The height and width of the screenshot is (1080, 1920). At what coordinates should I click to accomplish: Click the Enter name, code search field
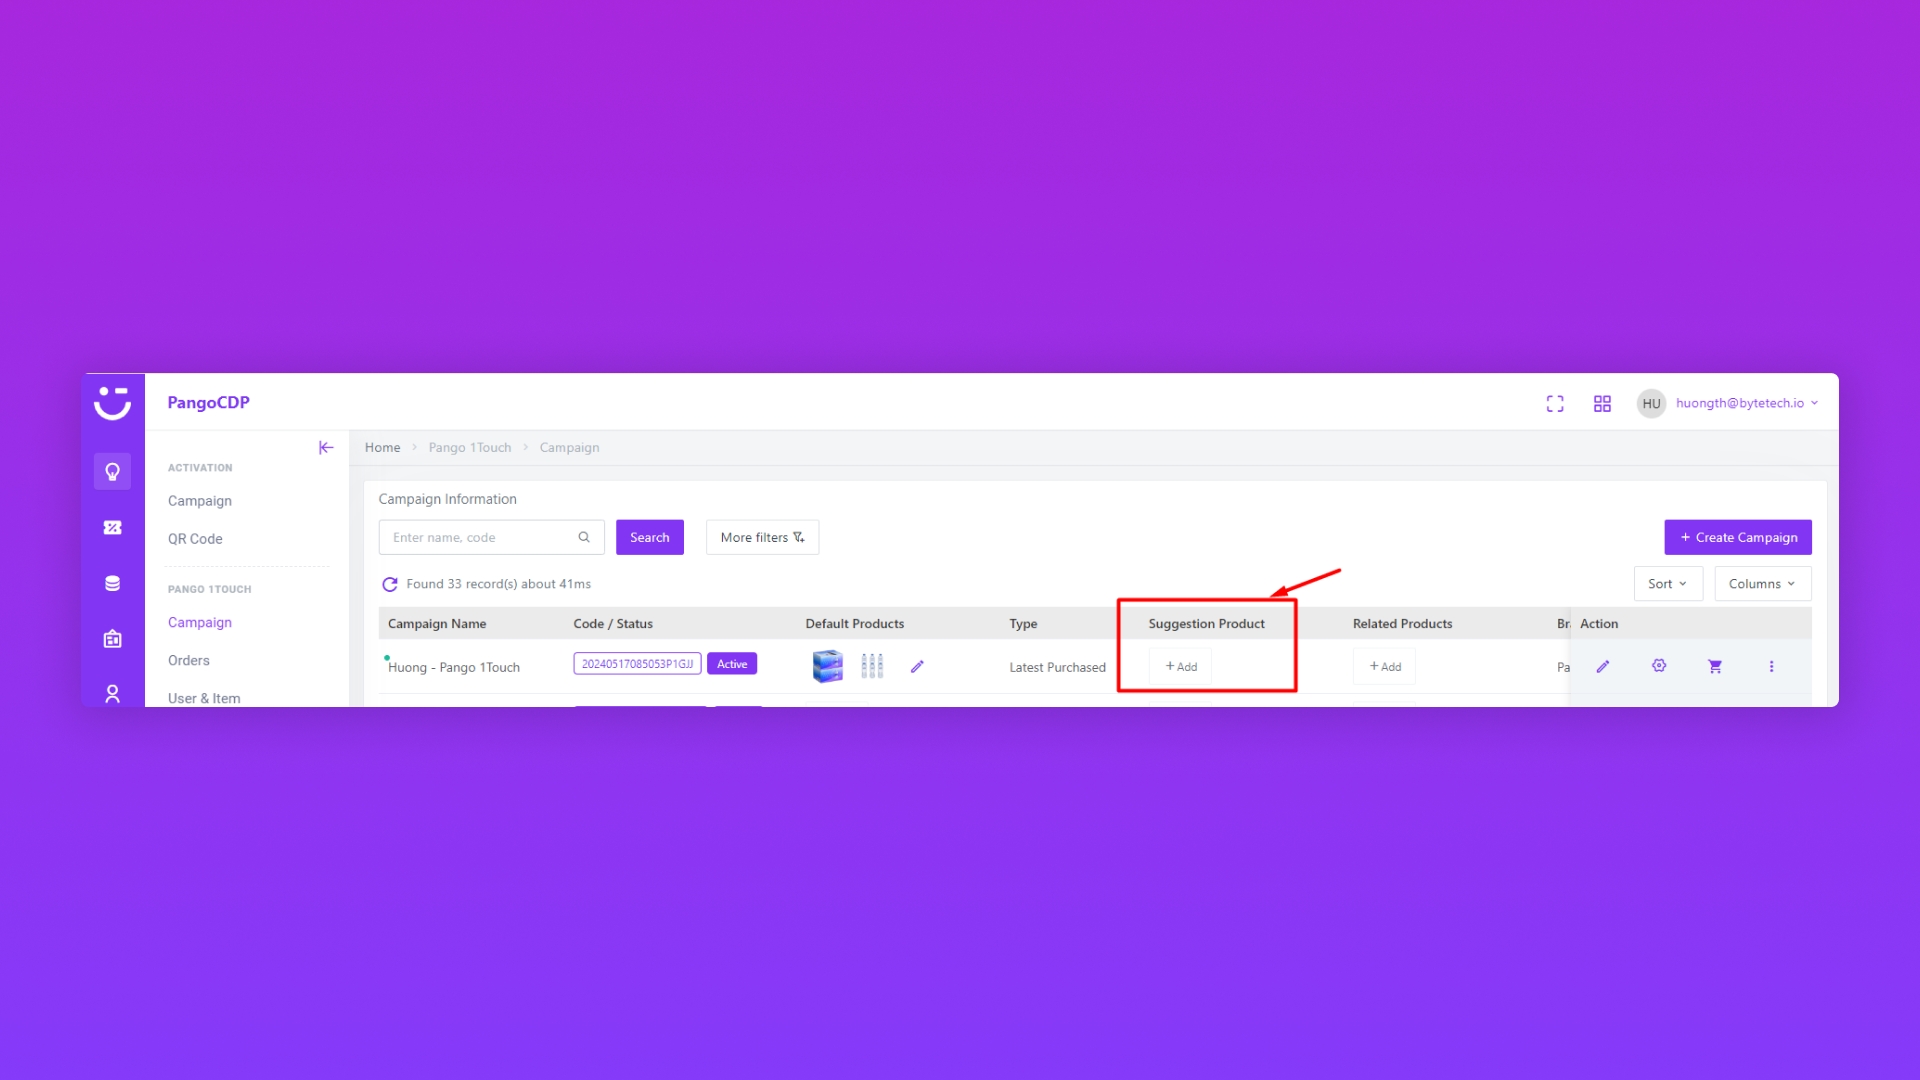[x=480, y=537]
